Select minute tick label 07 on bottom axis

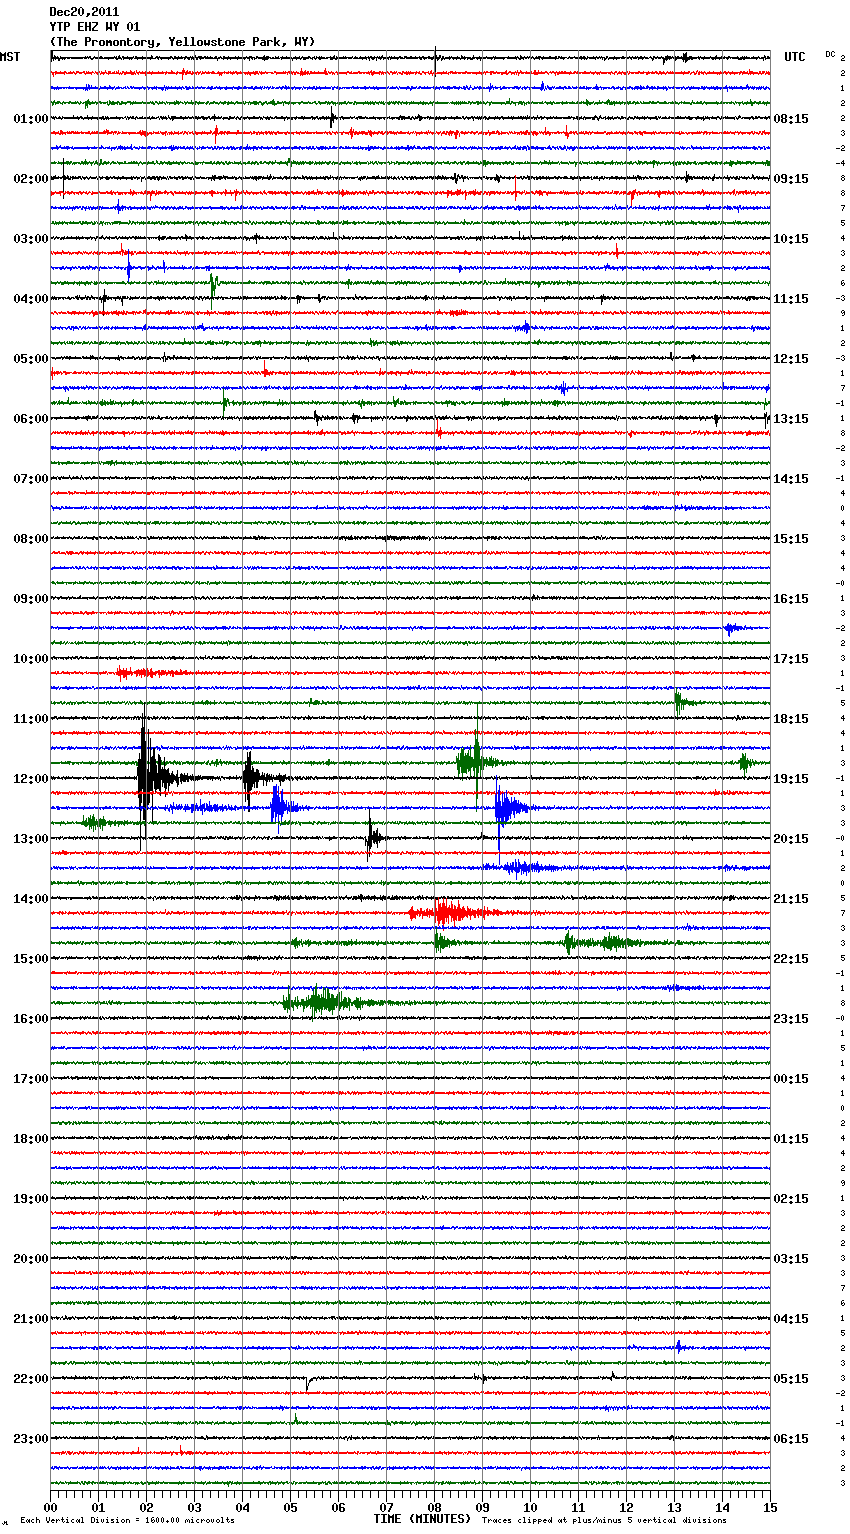(386, 1507)
